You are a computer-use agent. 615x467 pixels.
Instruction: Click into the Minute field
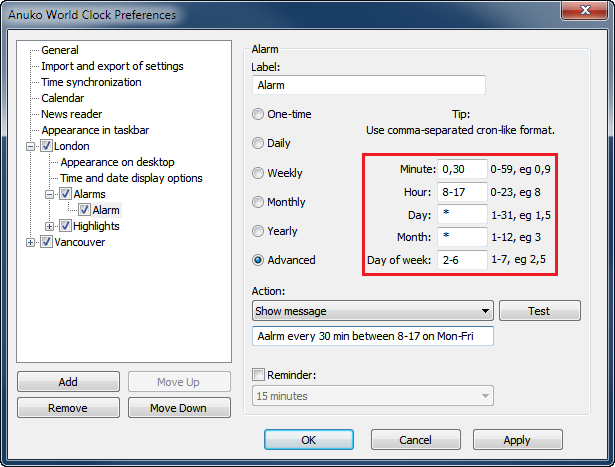[461, 169]
